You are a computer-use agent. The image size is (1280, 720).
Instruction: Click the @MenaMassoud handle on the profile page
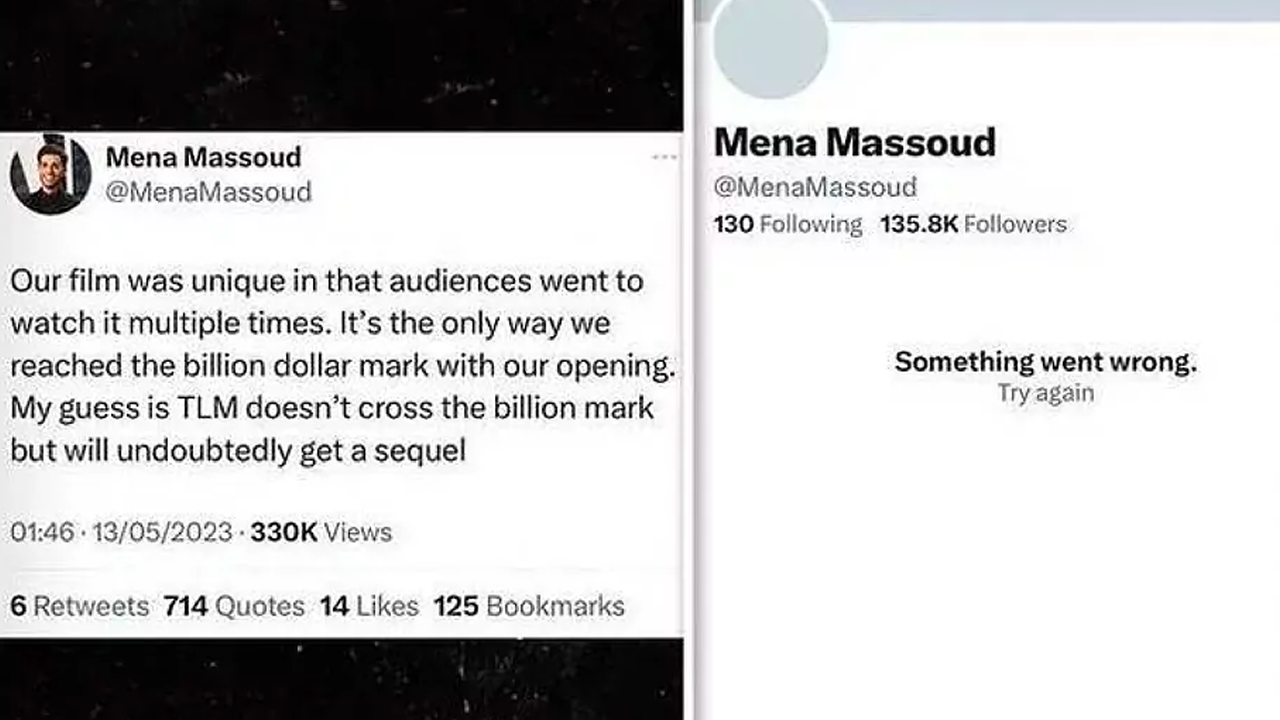point(815,187)
